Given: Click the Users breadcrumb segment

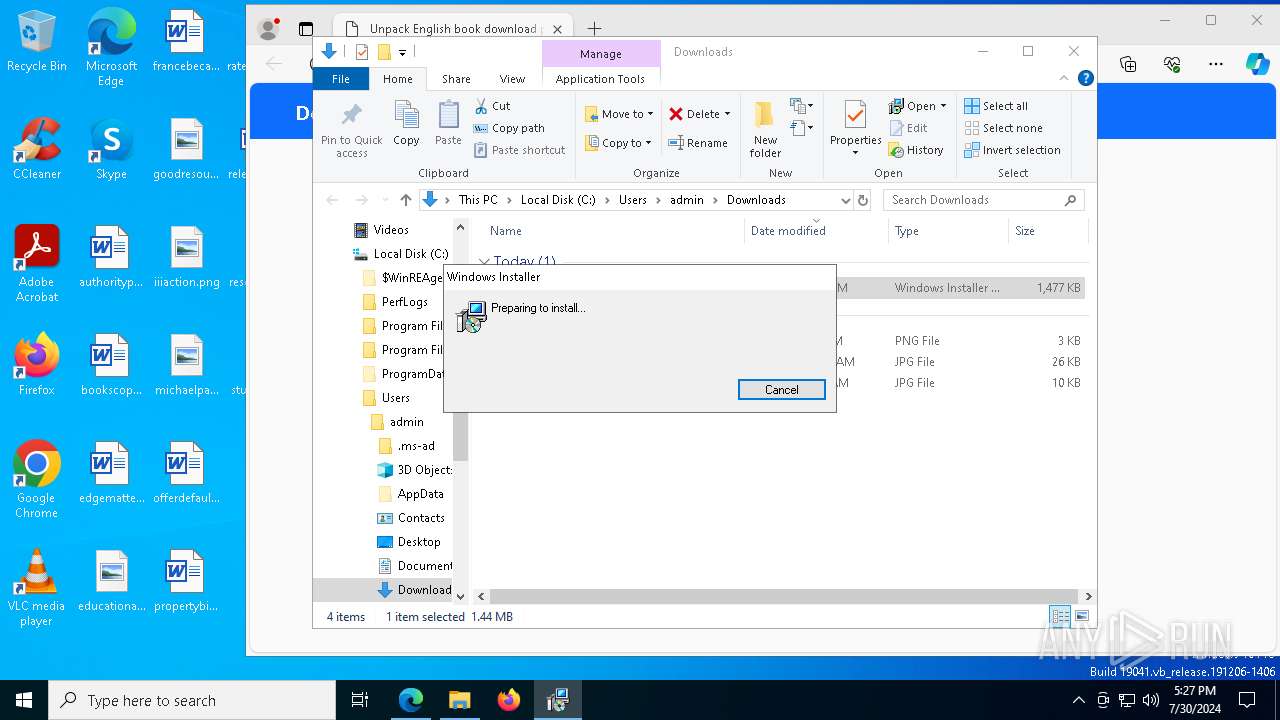Looking at the screenshot, I should click(632, 200).
